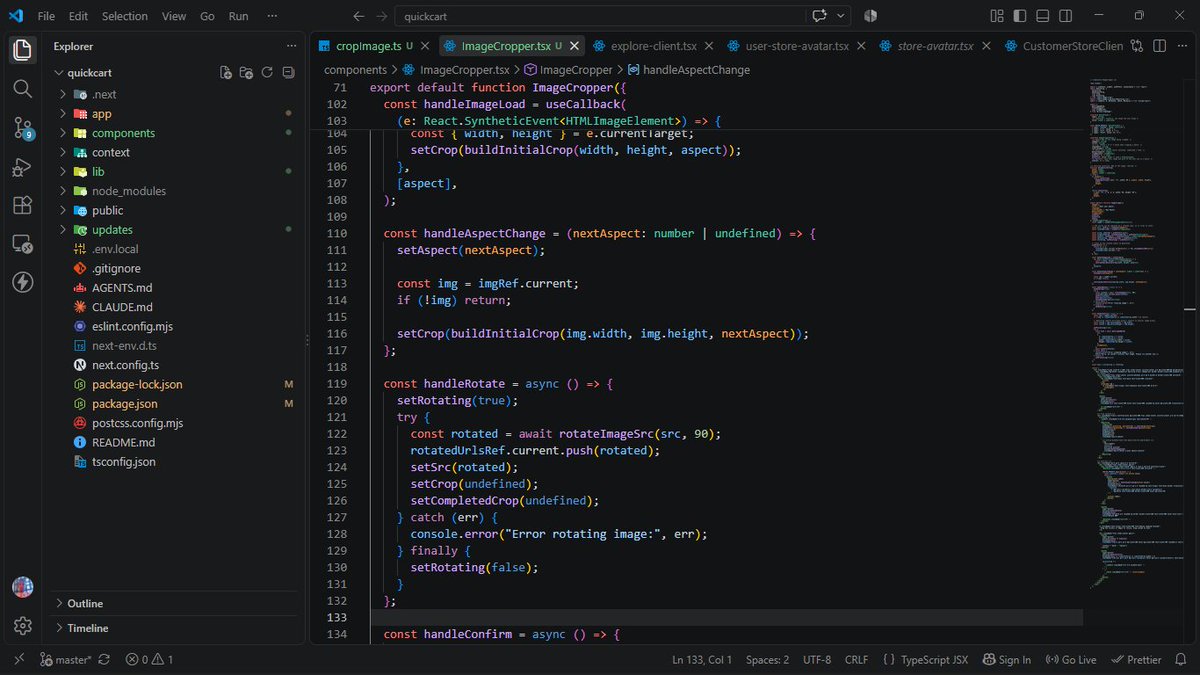Open the notifications bell
Viewport: 1200px width, 675px height.
(x=1181, y=660)
